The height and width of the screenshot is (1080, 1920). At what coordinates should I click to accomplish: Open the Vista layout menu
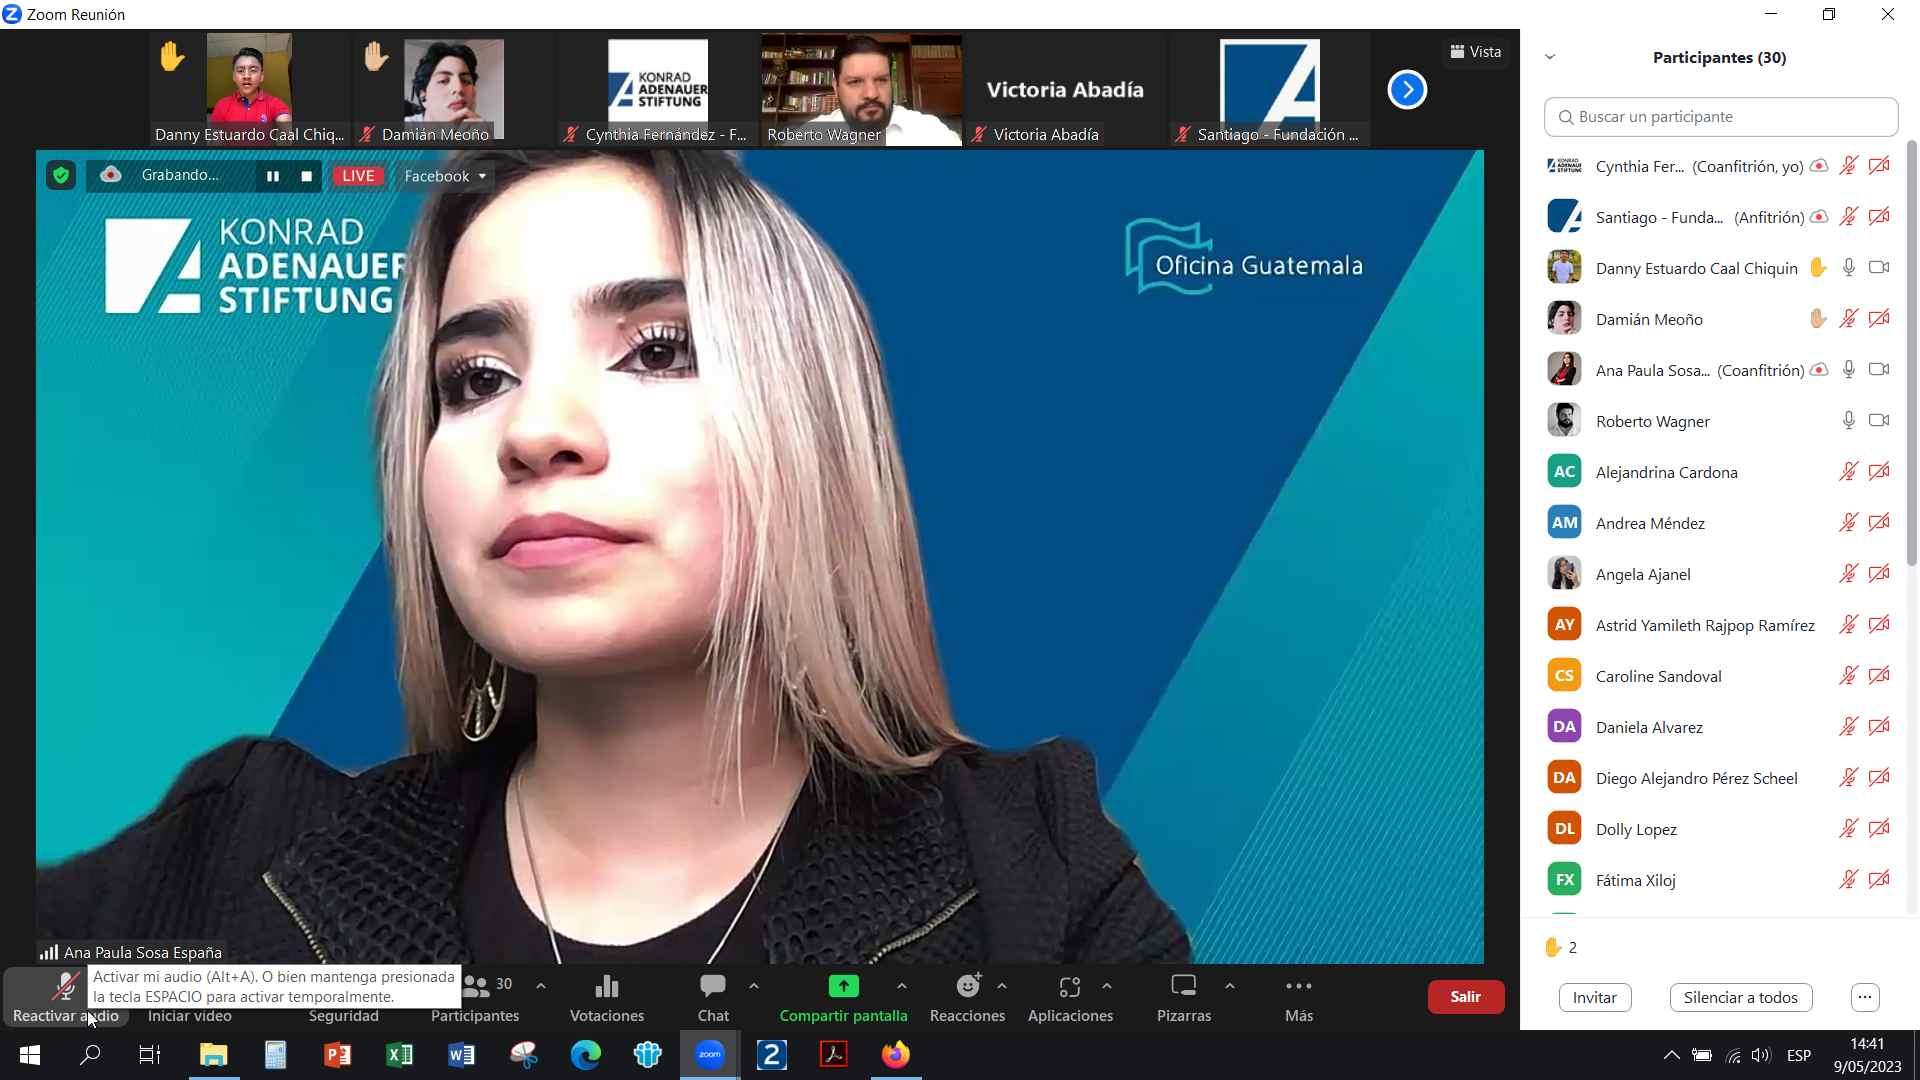[x=1476, y=52]
